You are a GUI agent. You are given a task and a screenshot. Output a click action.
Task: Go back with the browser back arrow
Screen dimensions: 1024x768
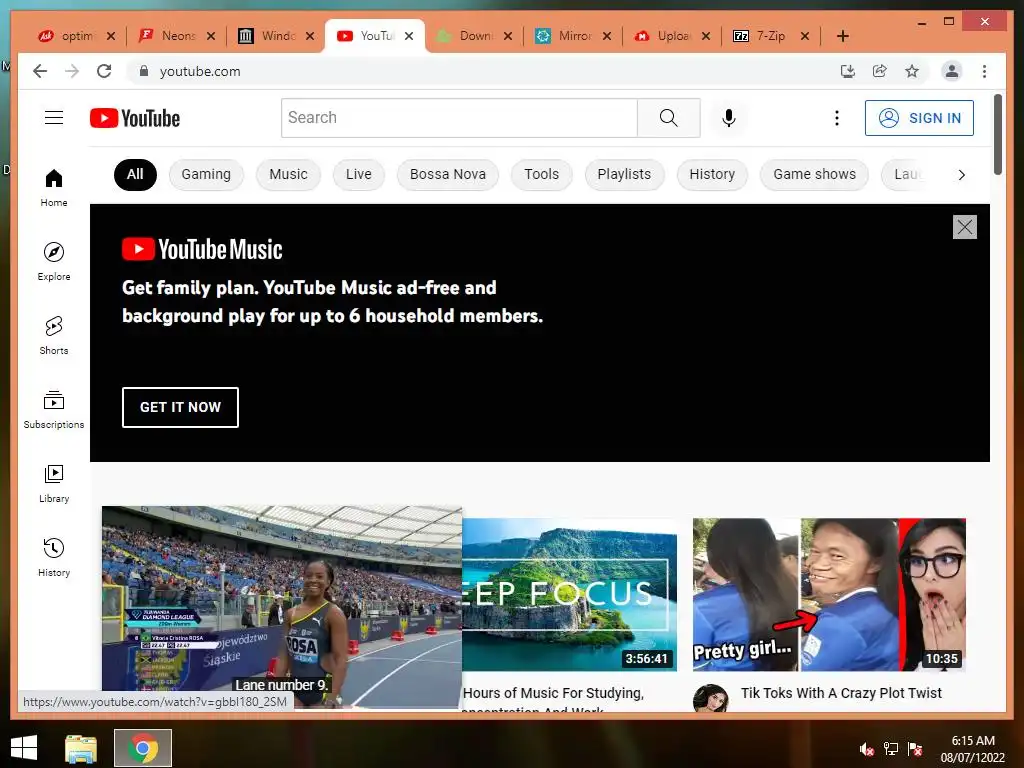tap(40, 71)
